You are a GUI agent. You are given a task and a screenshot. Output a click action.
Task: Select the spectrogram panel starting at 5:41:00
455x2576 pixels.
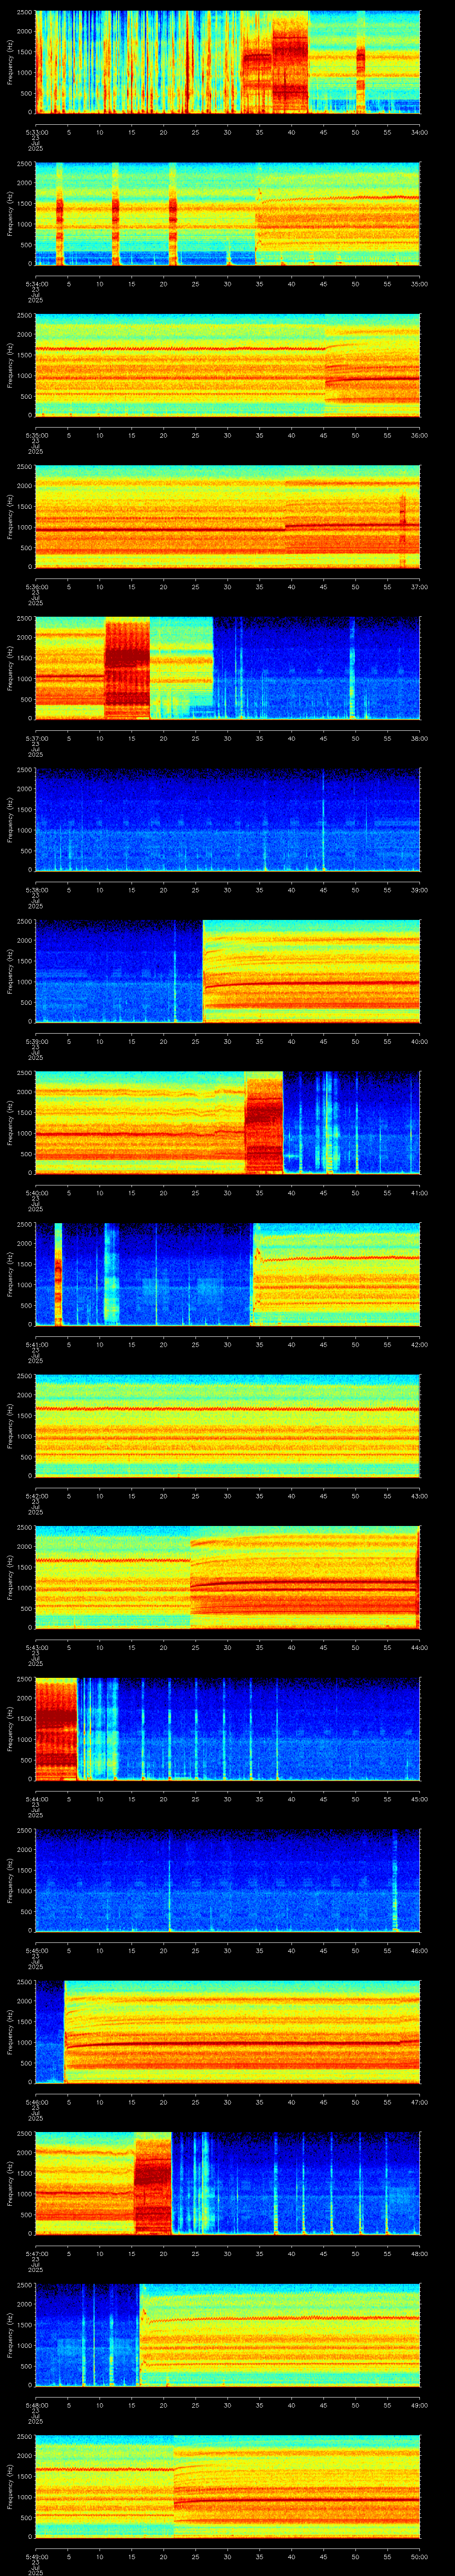point(228,1274)
